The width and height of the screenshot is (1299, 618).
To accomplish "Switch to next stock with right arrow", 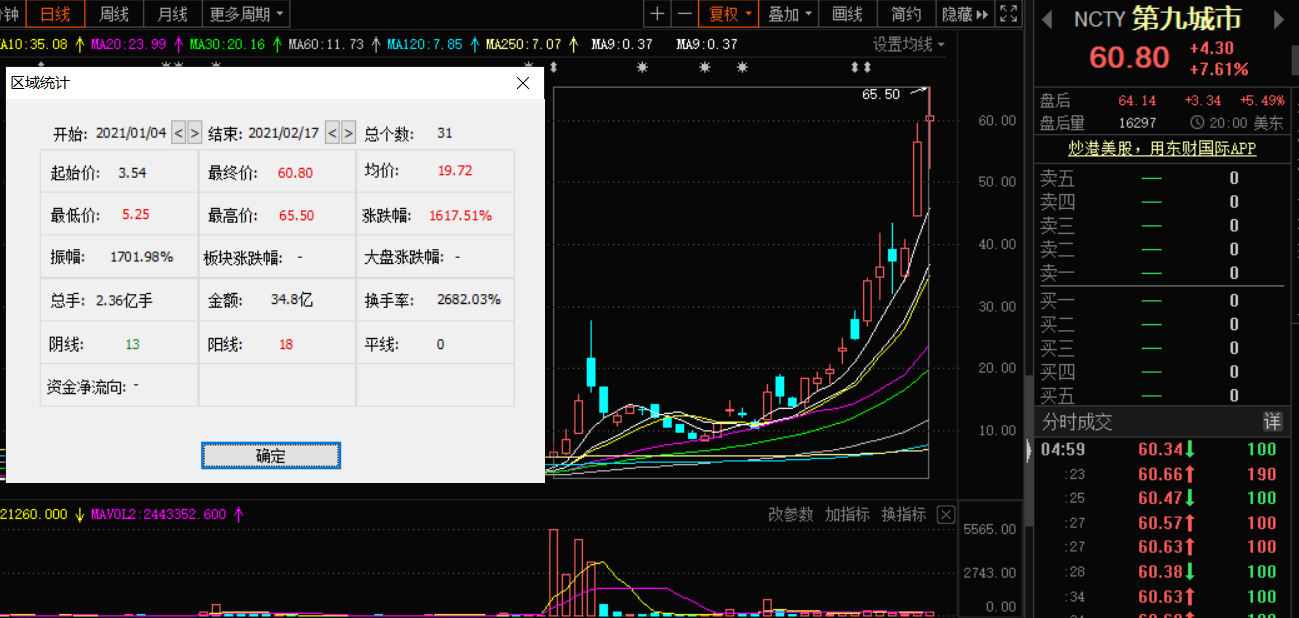I will (x=1279, y=18).
